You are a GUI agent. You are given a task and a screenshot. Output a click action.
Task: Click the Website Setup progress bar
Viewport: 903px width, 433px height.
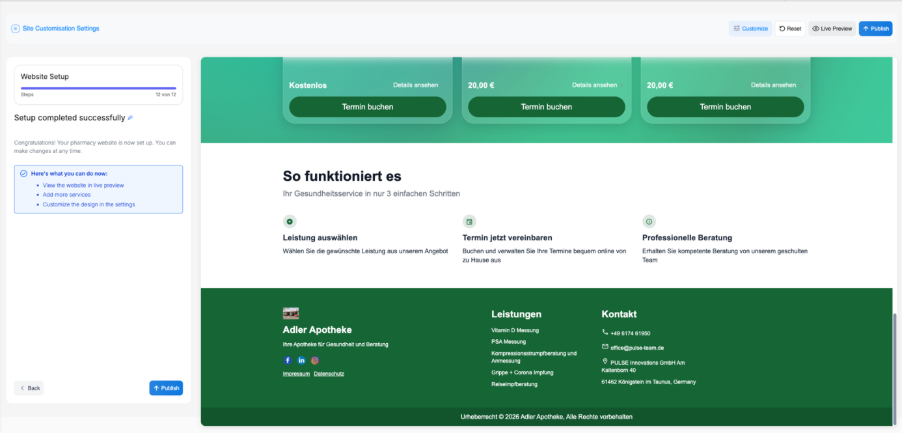(x=98, y=88)
